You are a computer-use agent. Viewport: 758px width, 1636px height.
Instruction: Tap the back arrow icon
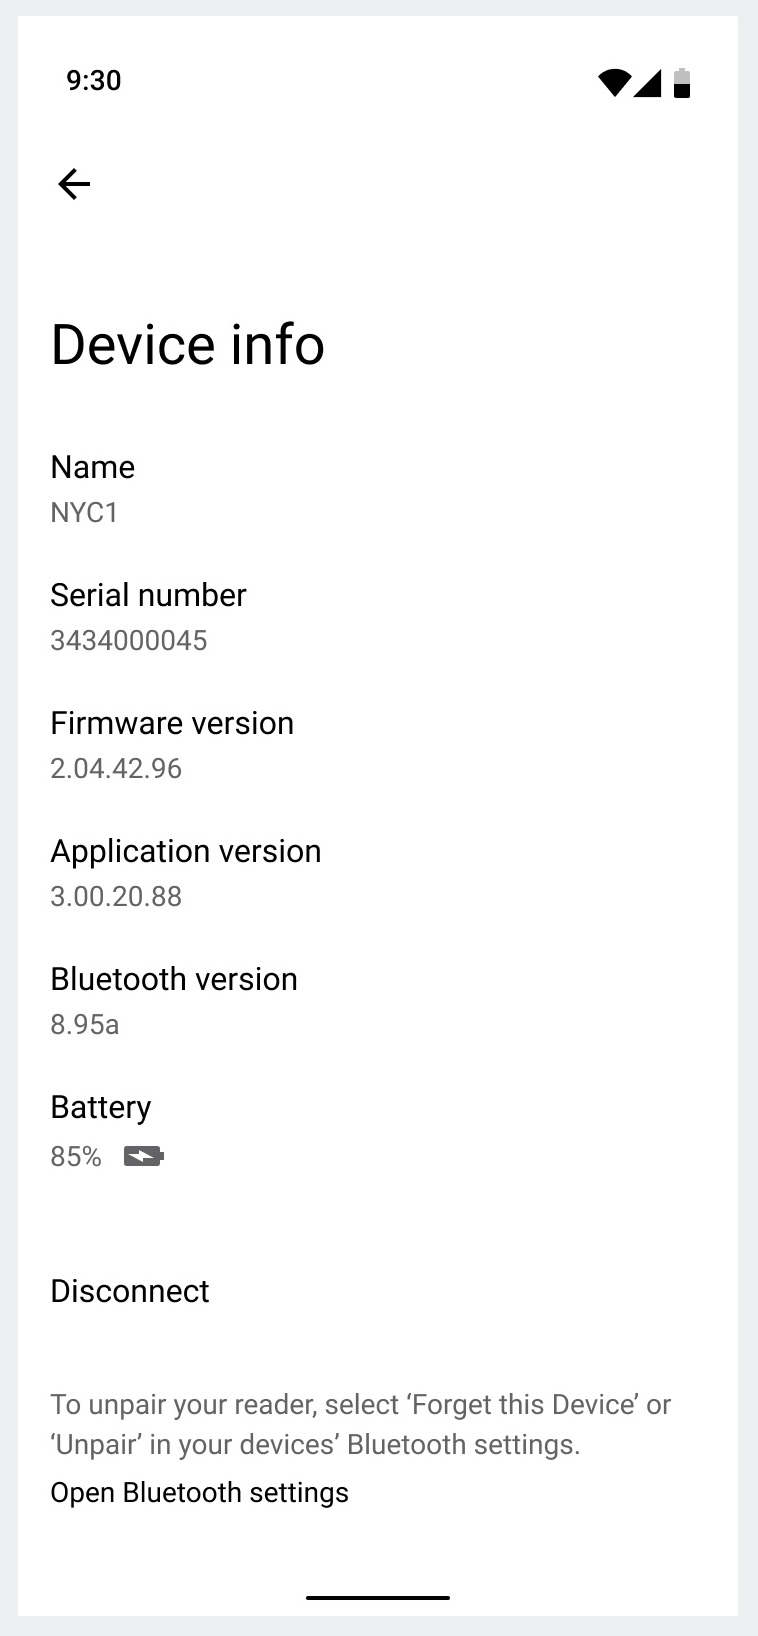click(74, 184)
